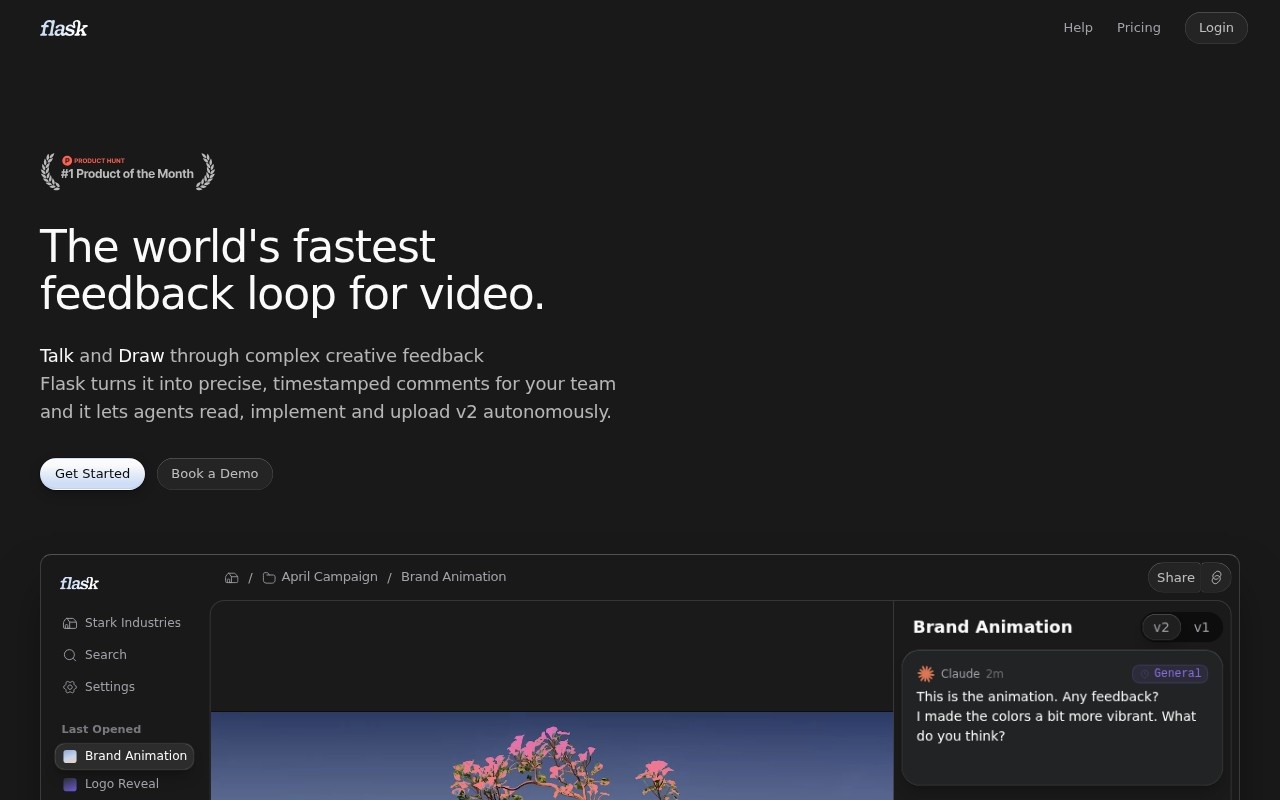Switch to version v1
Image resolution: width=1280 pixels, height=800 pixels.
[1202, 627]
